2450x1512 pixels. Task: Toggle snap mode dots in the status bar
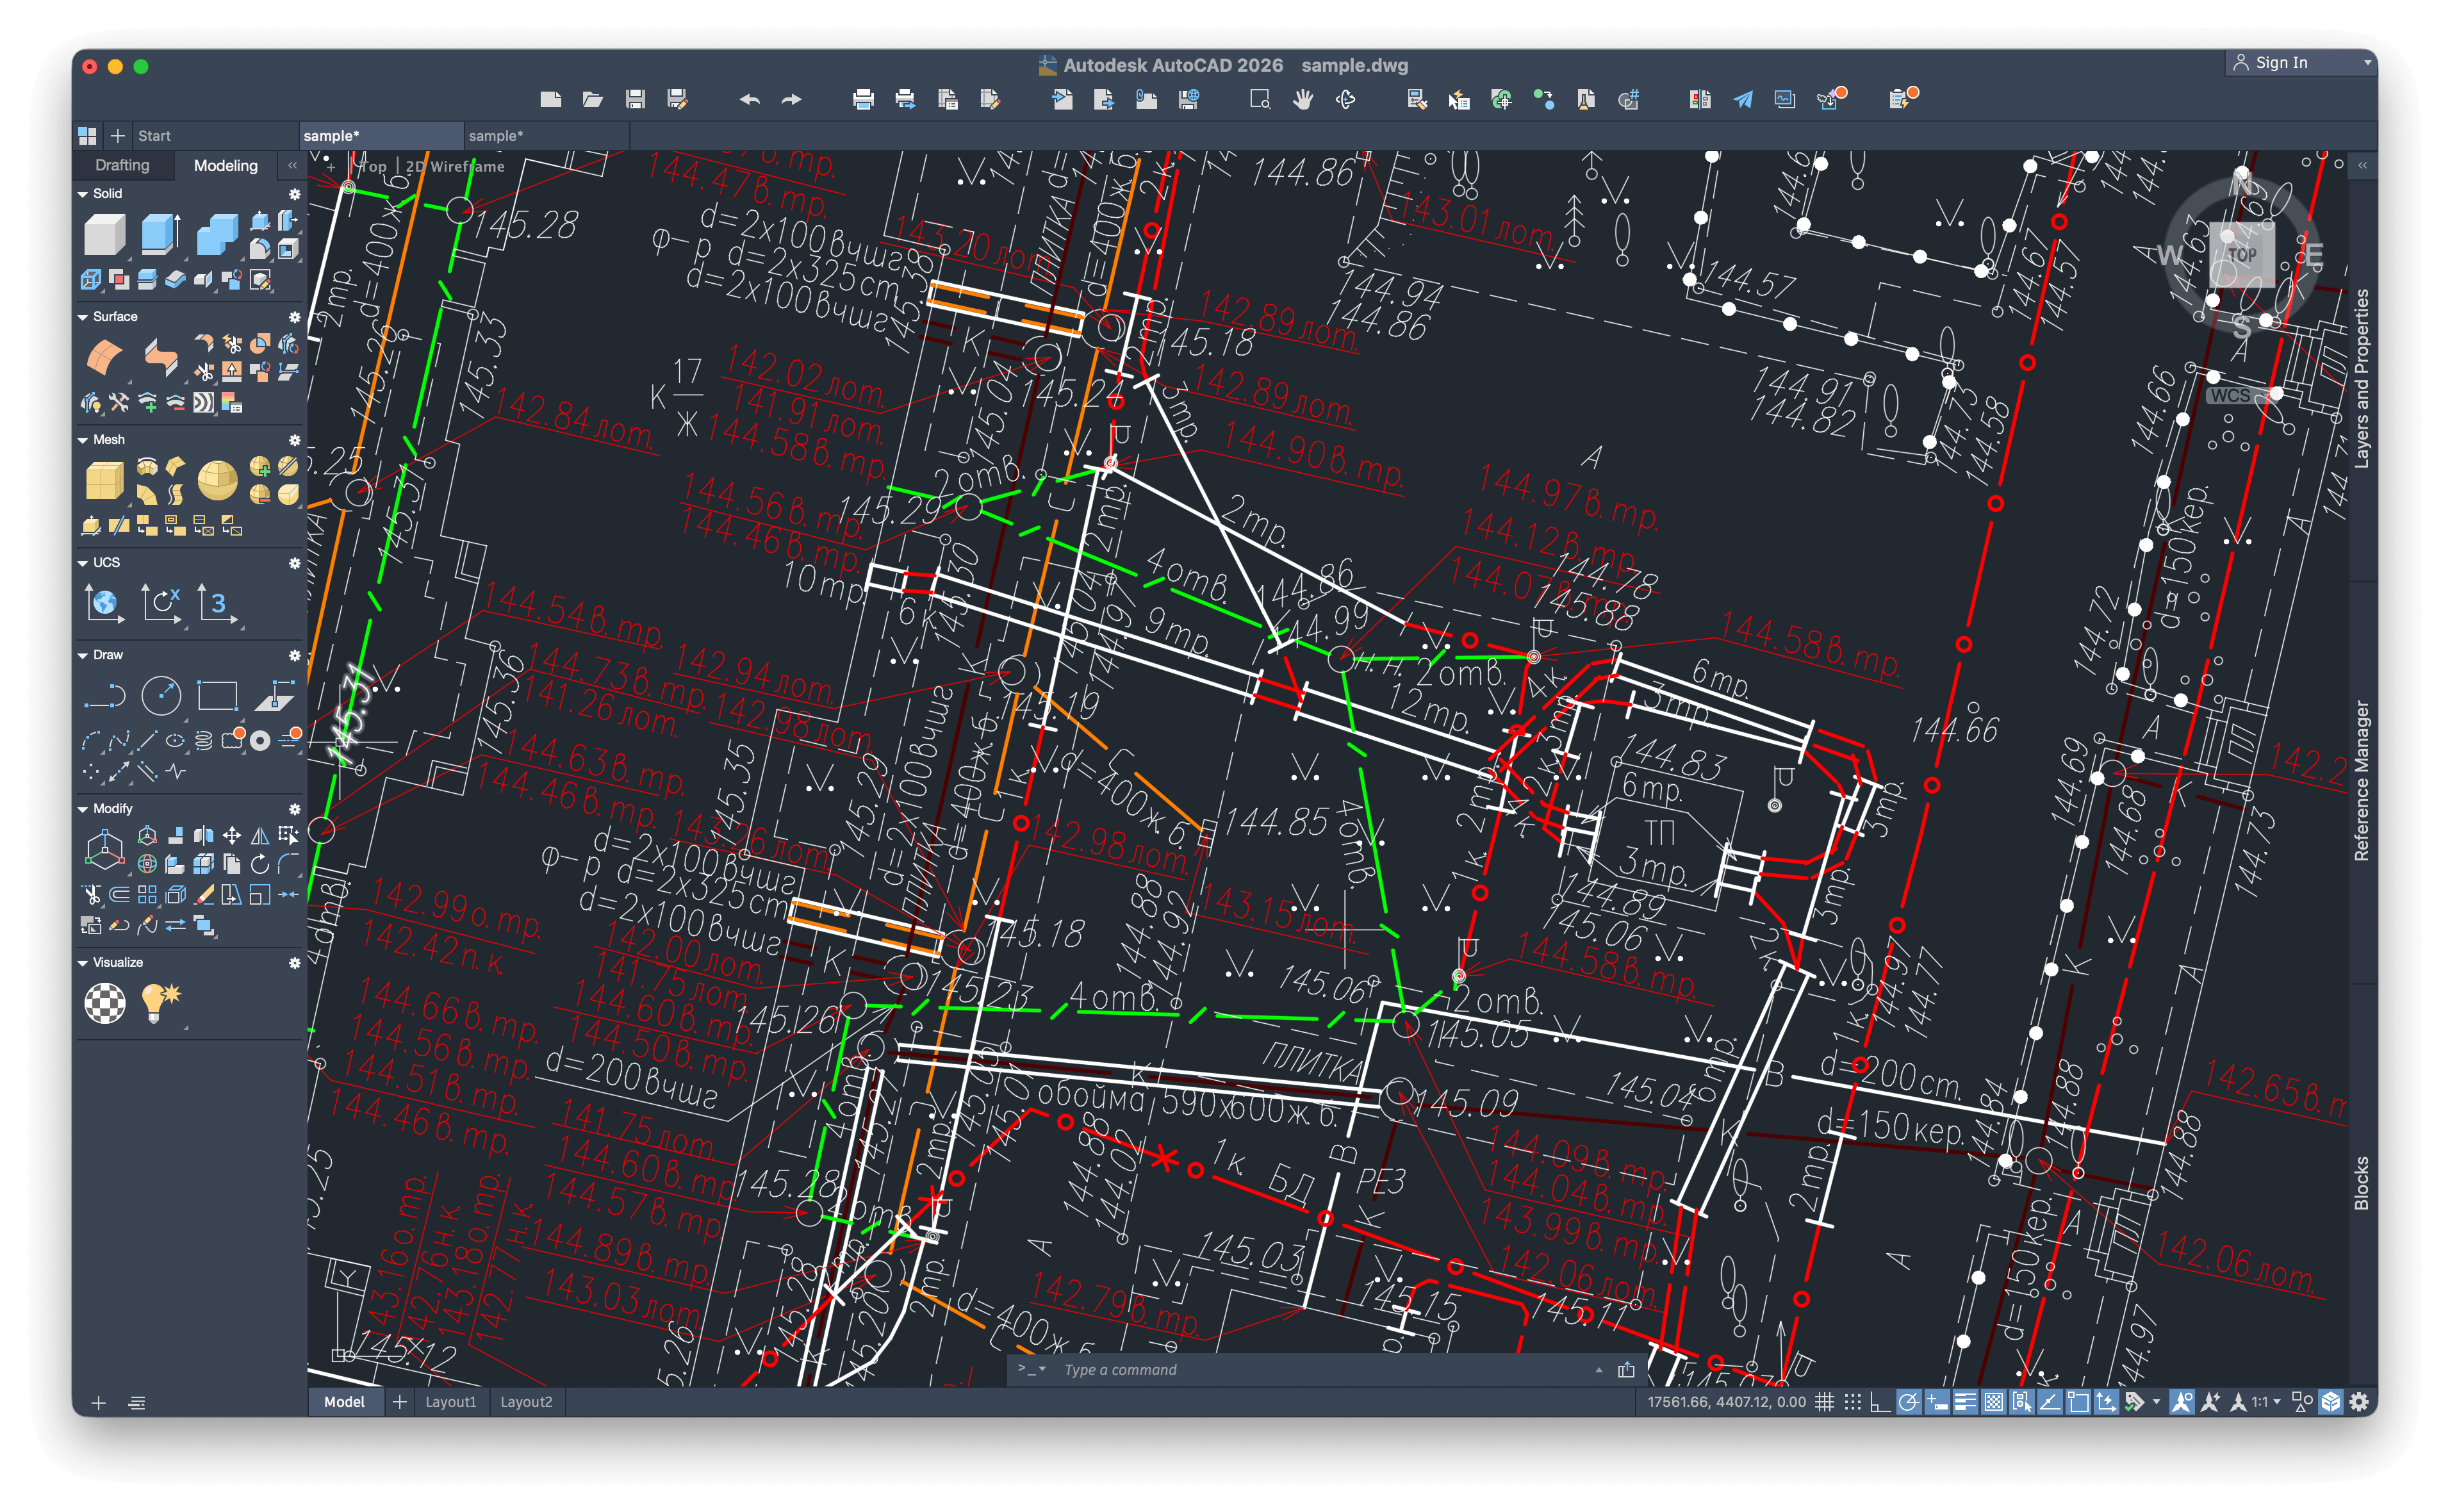point(1853,1402)
